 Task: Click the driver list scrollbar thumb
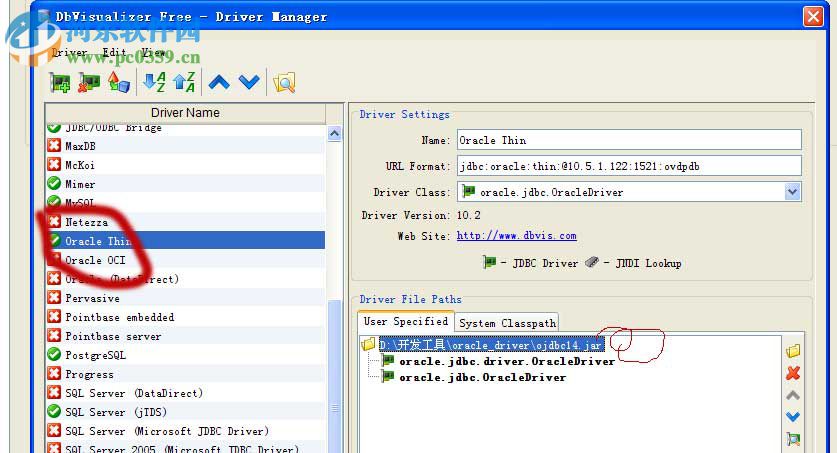[x=335, y=376]
